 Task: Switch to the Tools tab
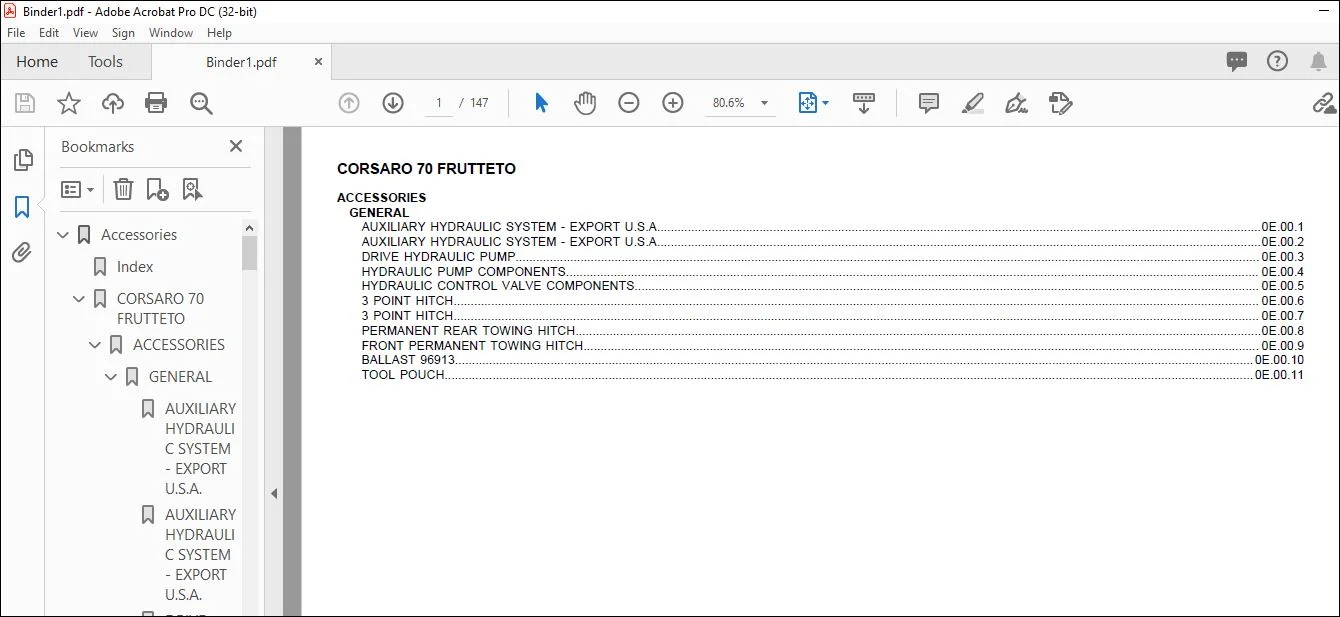click(x=105, y=62)
